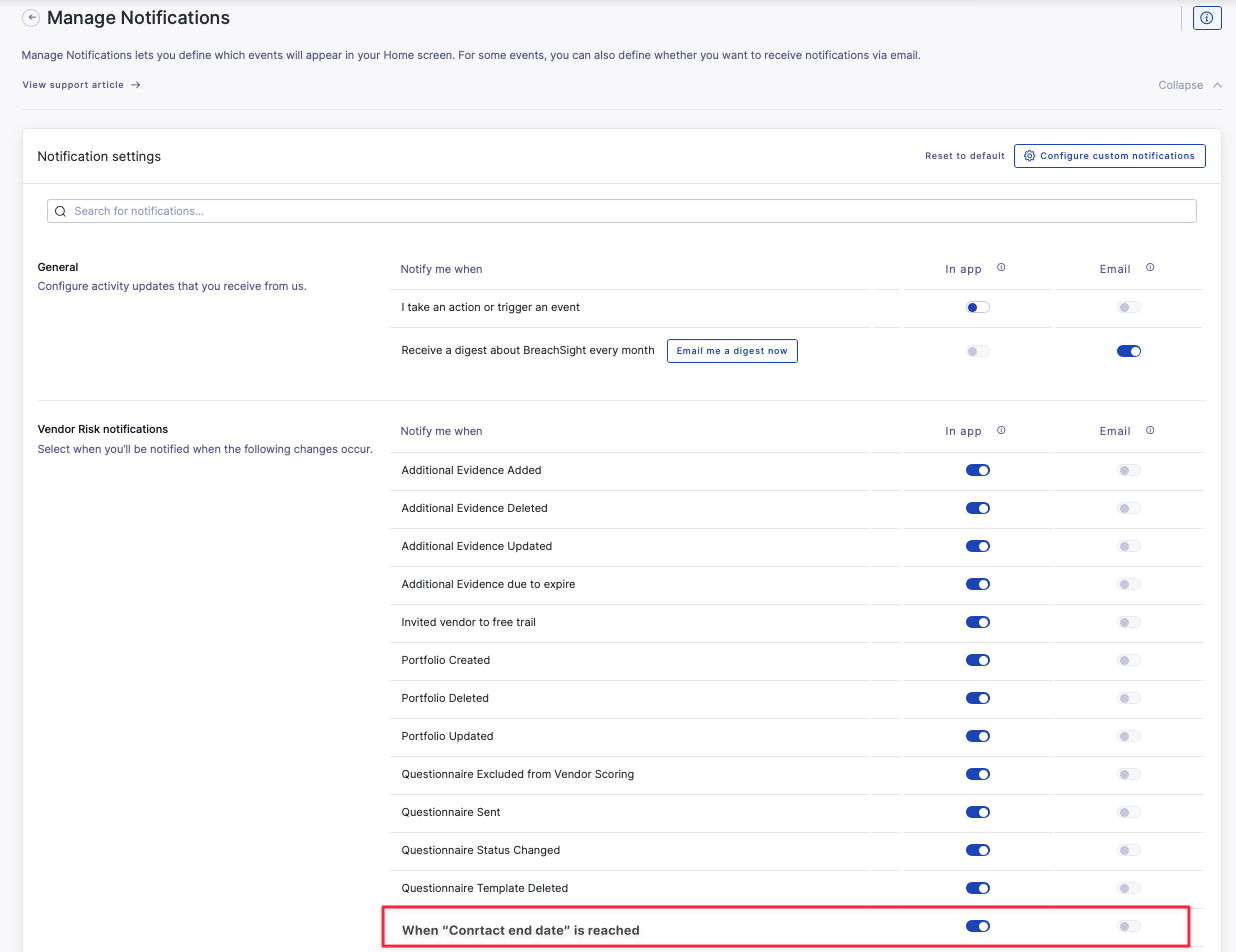The width and height of the screenshot is (1236, 952).
Task: Enable Email for Additional Evidence Updated
Action: pyautogui.click(x=1129, y=546)
